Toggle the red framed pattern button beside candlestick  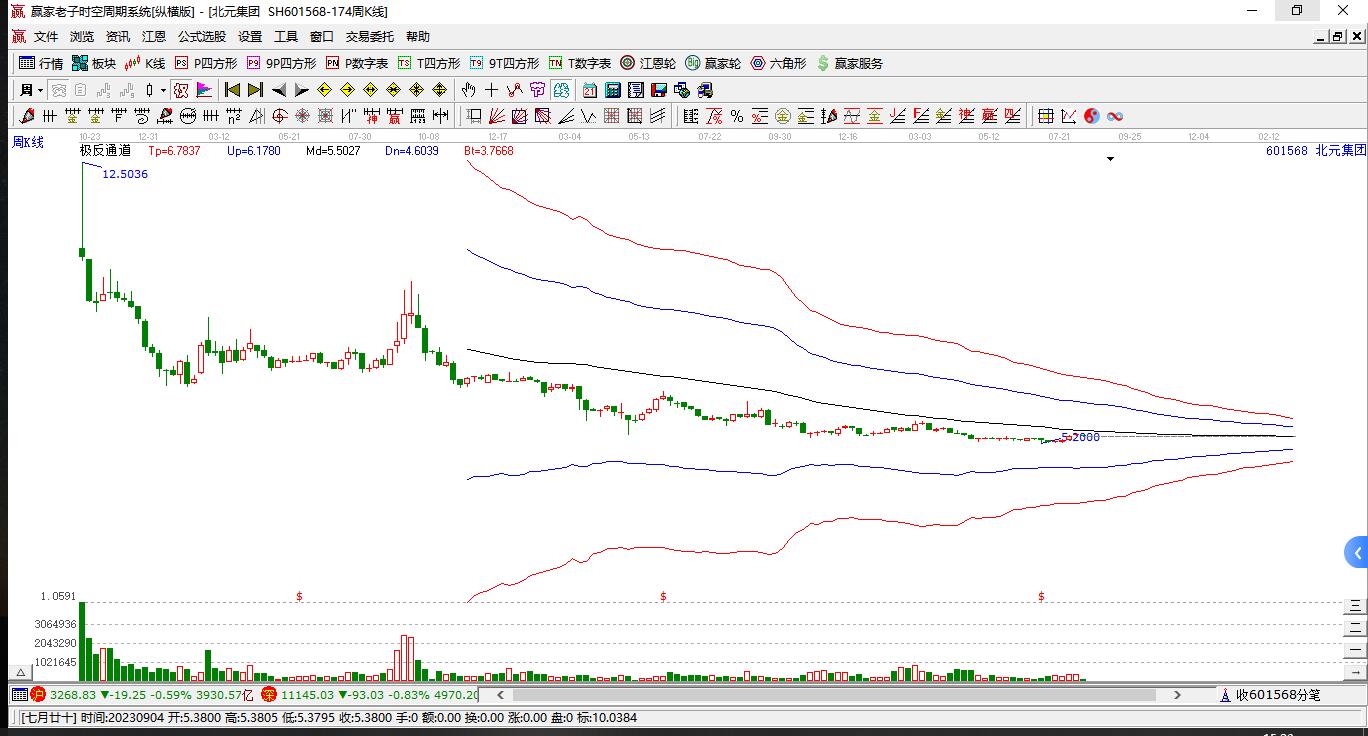(180, 90)
